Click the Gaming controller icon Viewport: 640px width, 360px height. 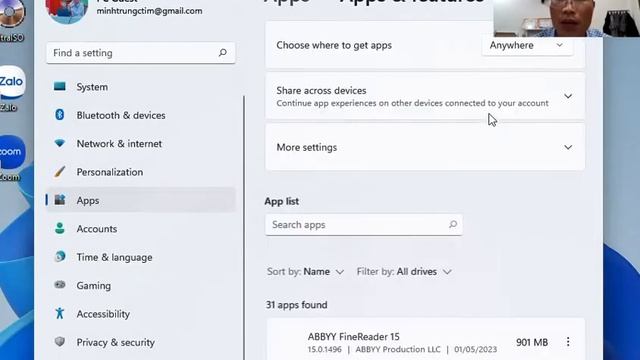(60, 284)
